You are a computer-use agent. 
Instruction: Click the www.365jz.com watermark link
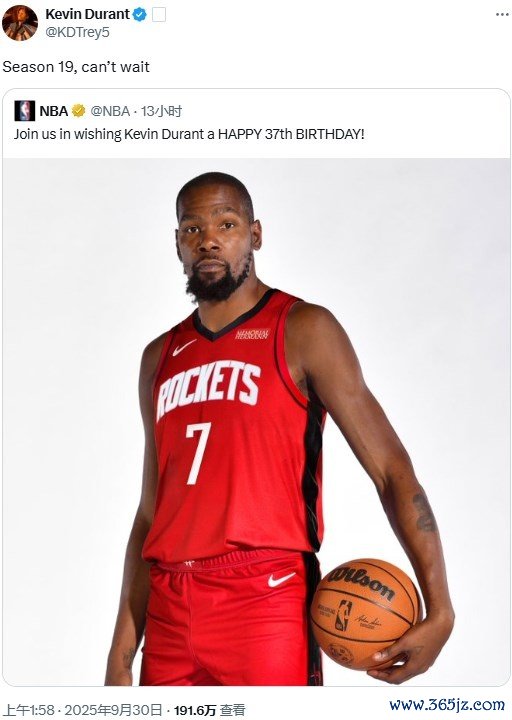click(447, 704)
